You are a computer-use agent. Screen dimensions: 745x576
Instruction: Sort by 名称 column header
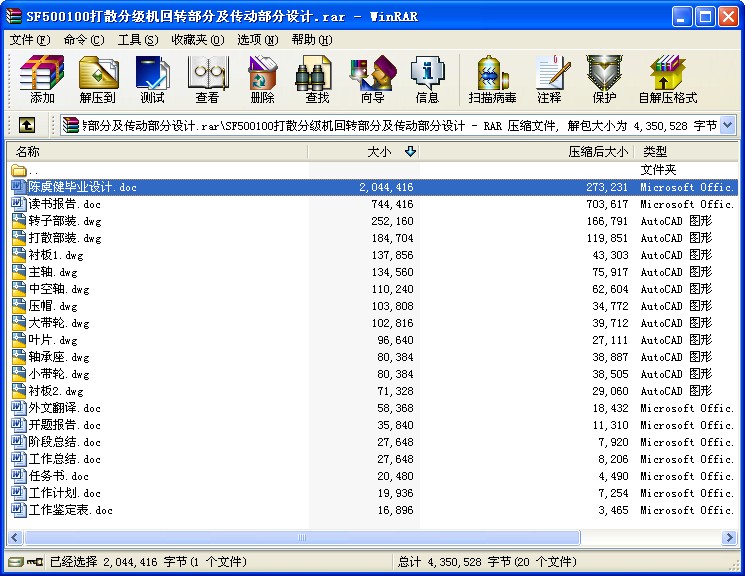click(157, 152)
